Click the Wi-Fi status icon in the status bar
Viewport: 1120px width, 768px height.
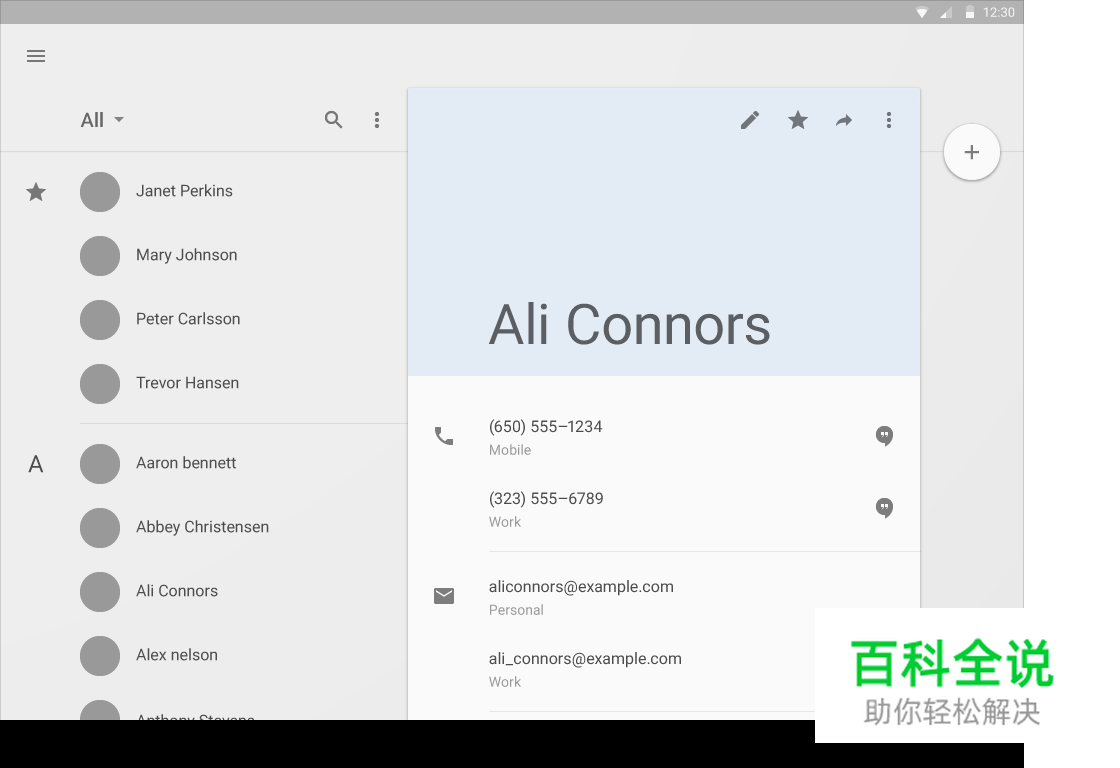pyautogui.click(x=921, y=12)
